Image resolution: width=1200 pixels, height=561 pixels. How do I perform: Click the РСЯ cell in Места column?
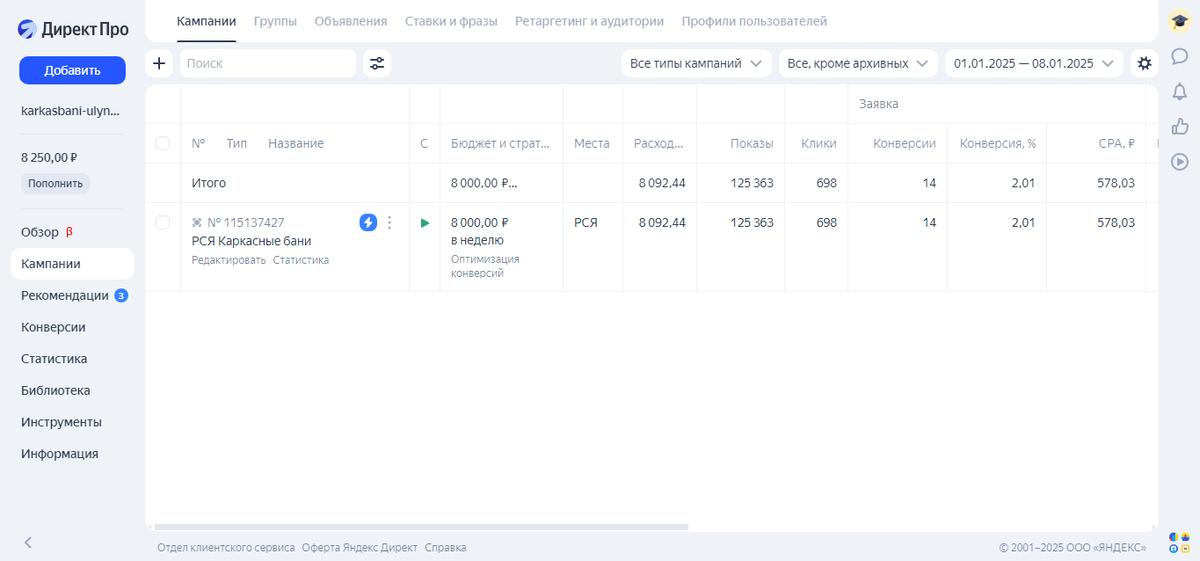(586, 223)
